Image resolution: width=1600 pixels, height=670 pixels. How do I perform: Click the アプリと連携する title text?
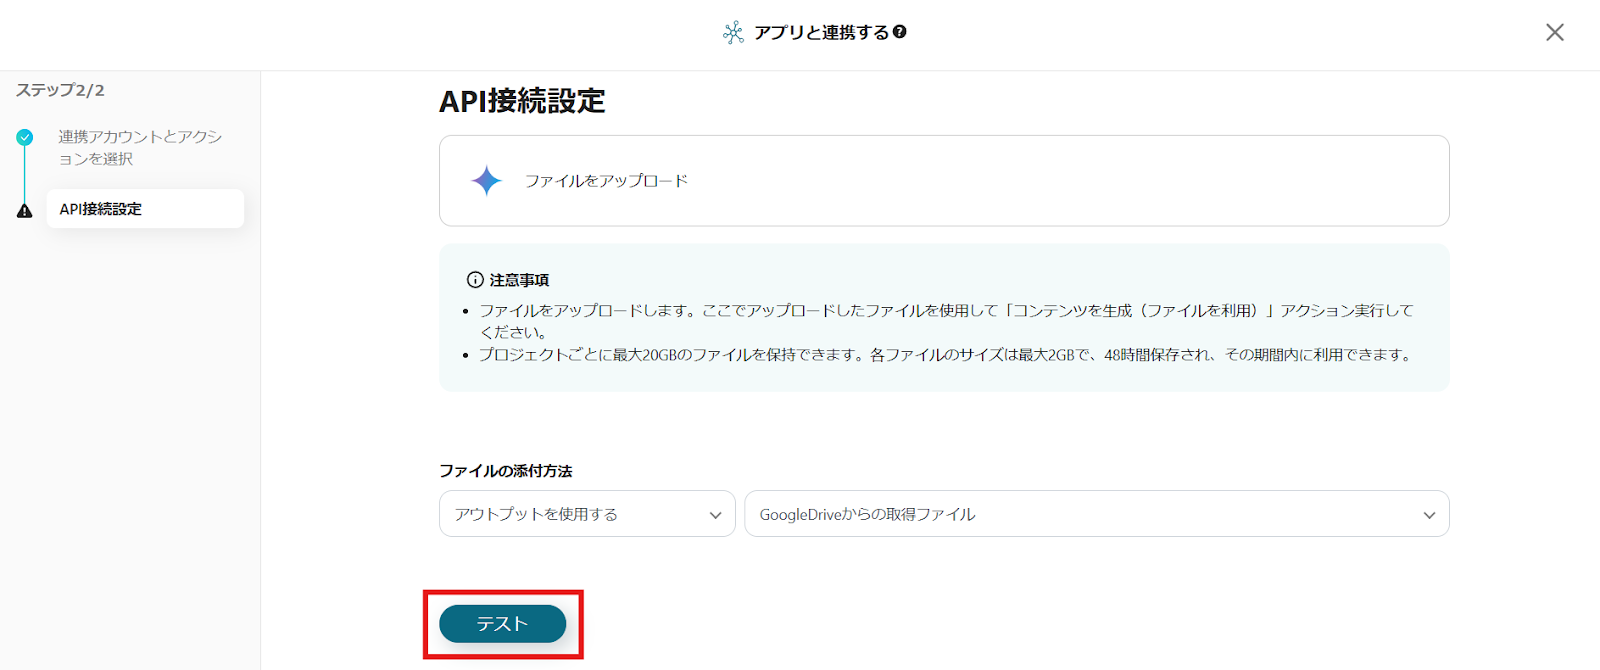tap(821, 32)
